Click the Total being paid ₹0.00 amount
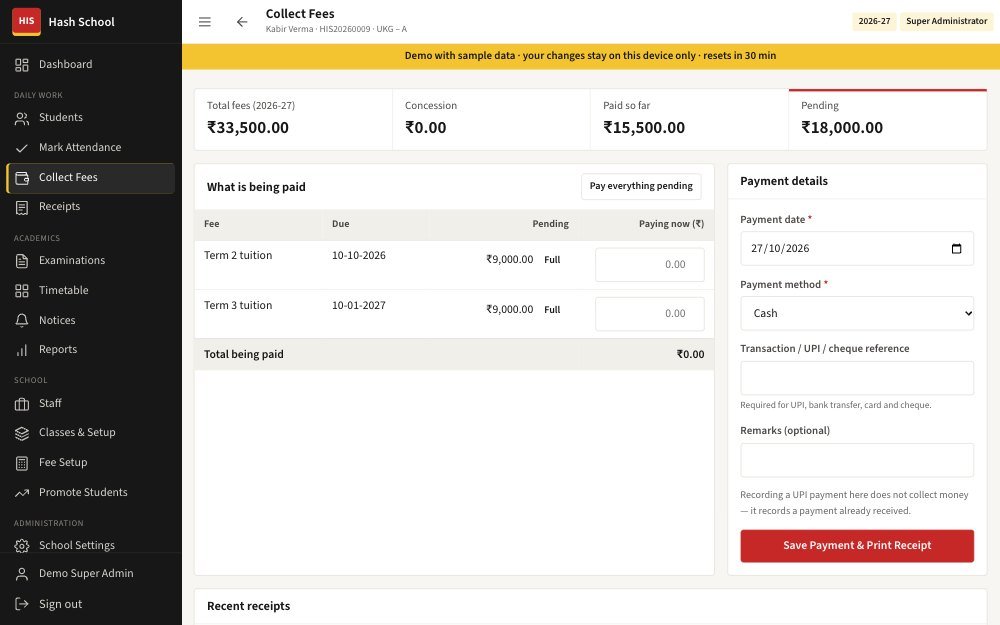Viewport: 1000px width, 625px height. click(x=690, y=355)
